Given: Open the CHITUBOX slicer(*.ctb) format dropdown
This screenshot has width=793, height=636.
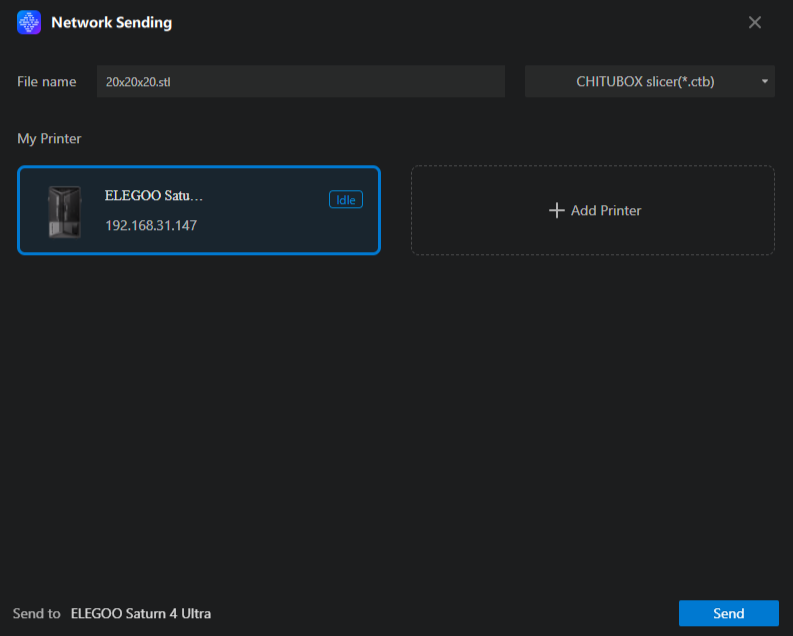Looking at the screenshot, I should [x=649, y=81].
